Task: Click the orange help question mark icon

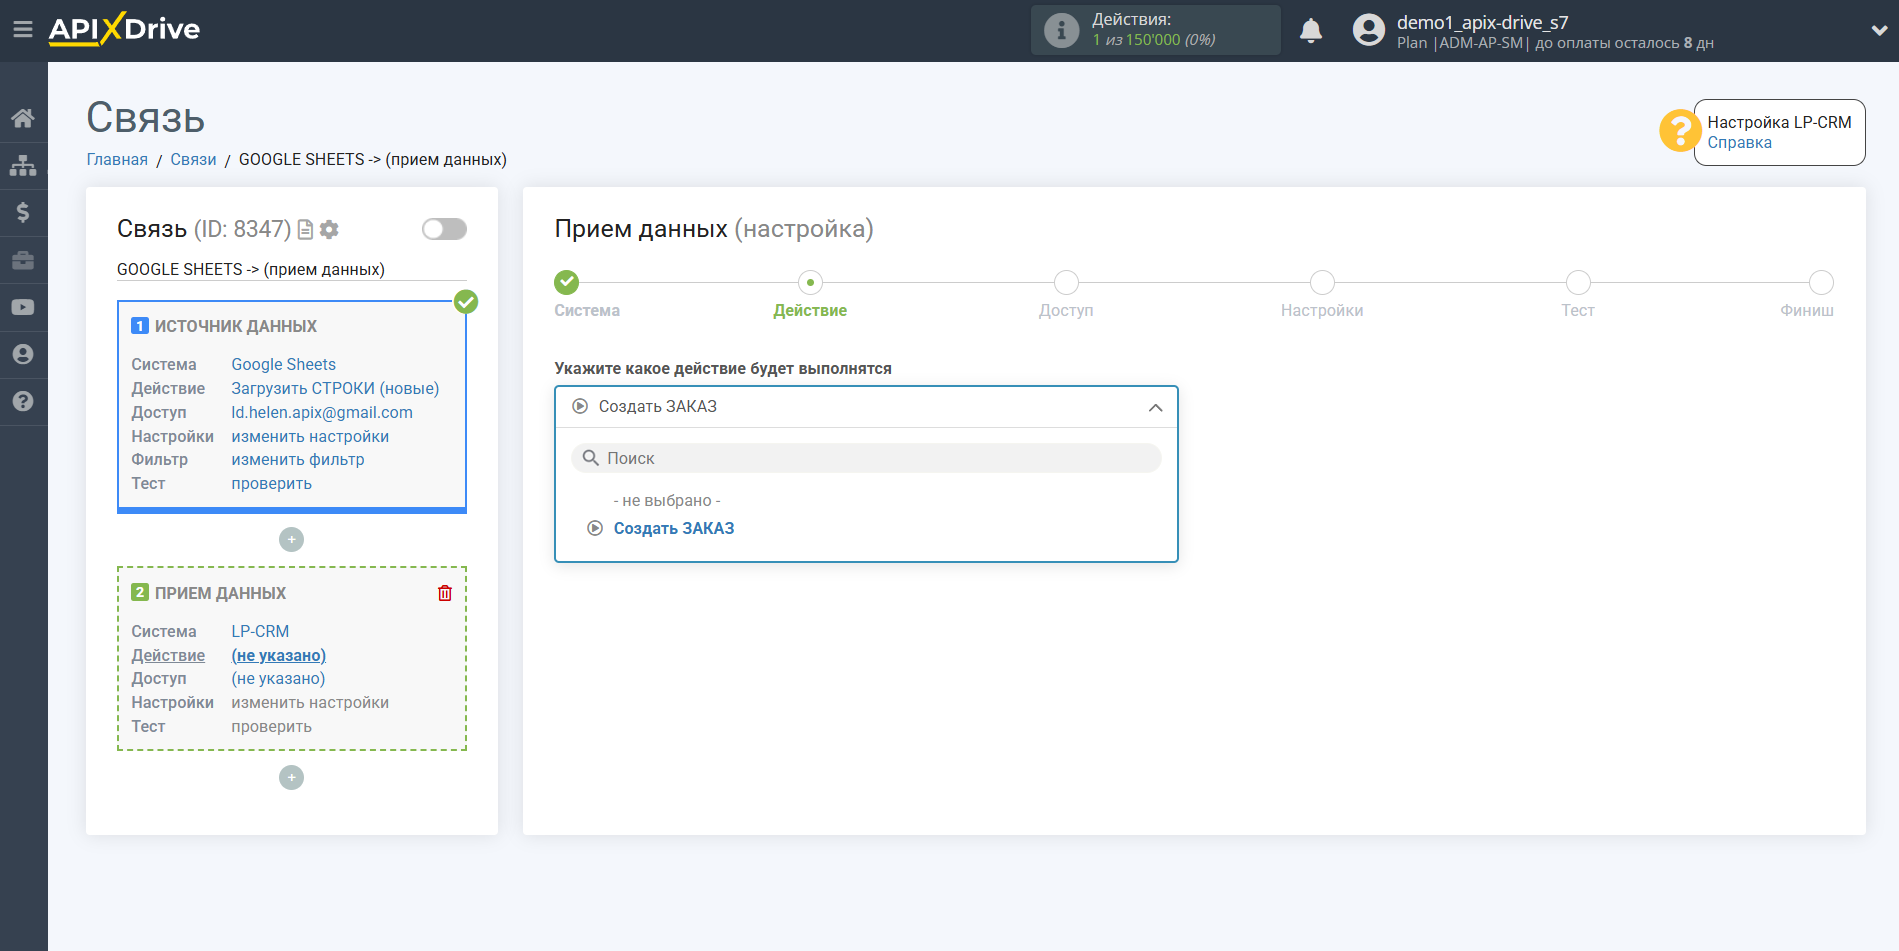Action: click(1679, 131)
